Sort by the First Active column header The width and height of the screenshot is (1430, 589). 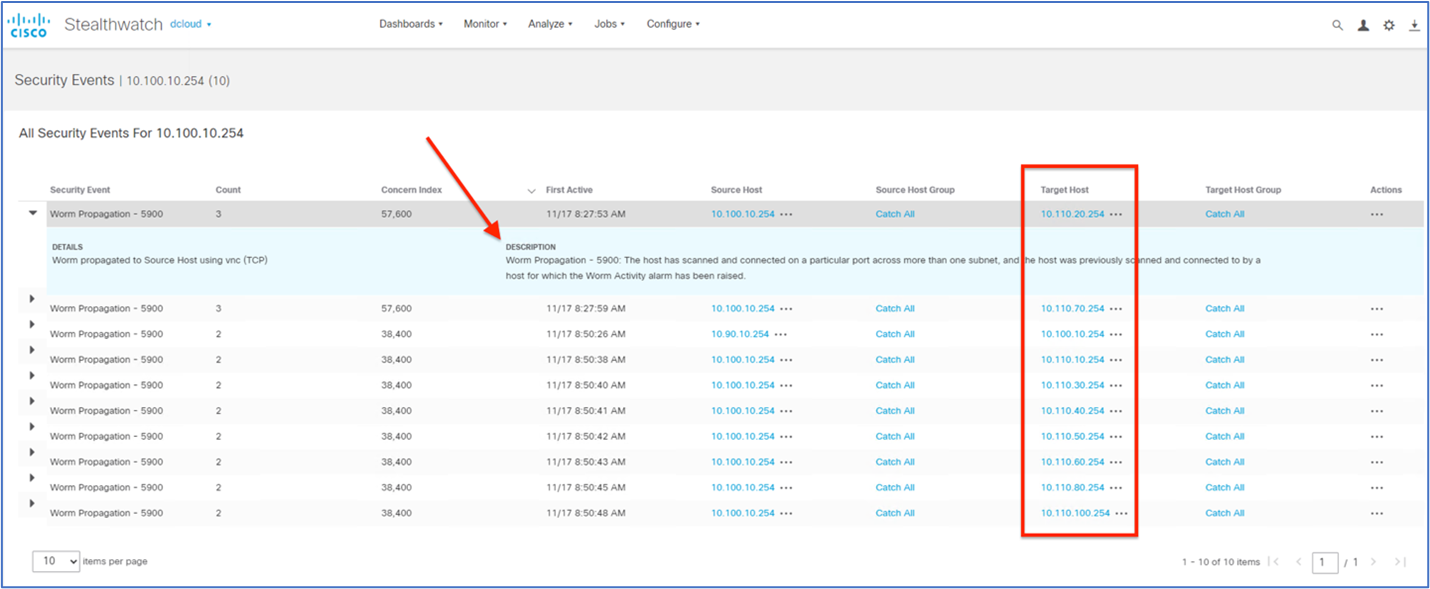[569, 190]
